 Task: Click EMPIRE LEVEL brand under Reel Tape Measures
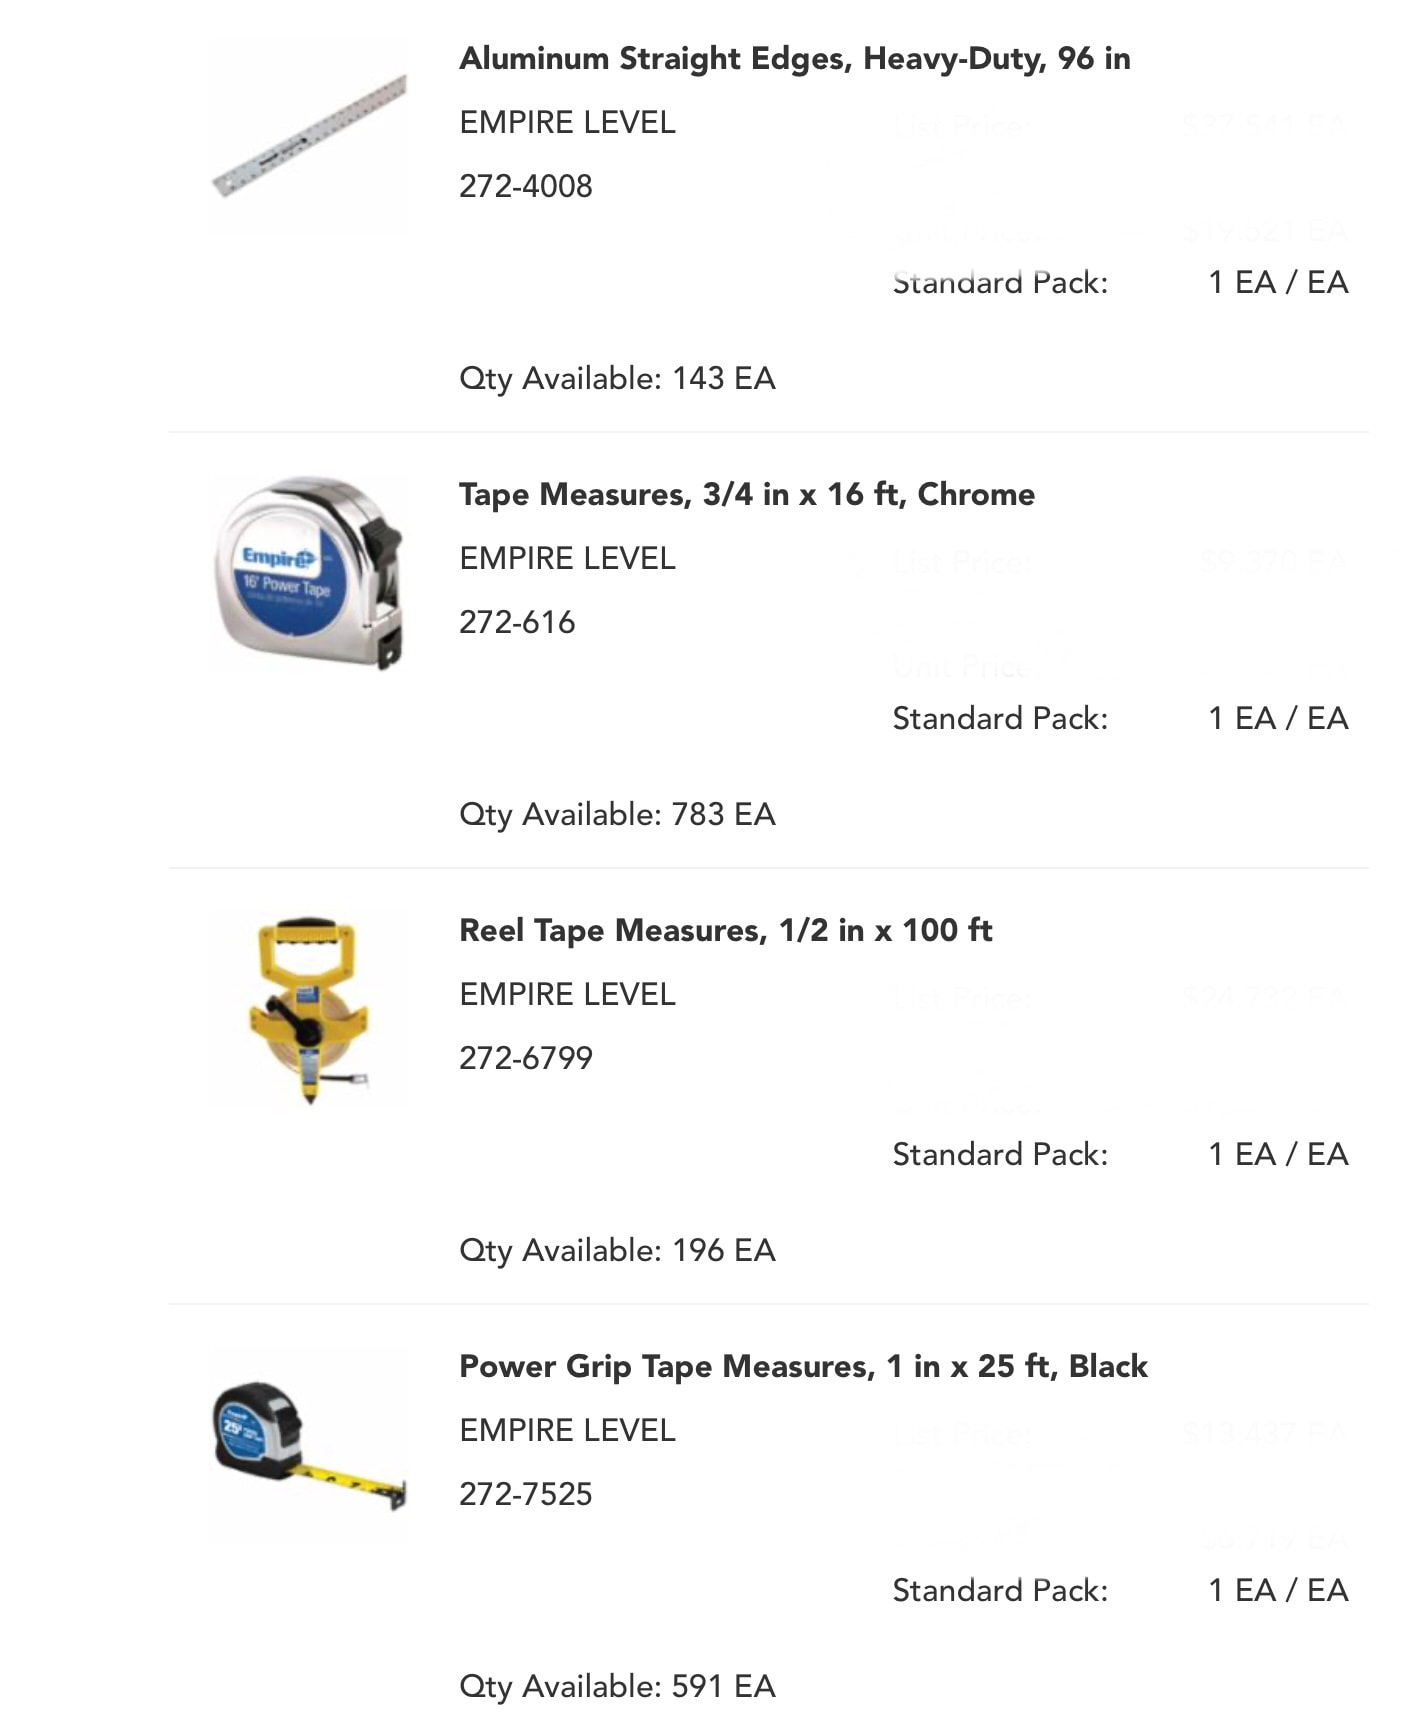[x=567, y=994]
